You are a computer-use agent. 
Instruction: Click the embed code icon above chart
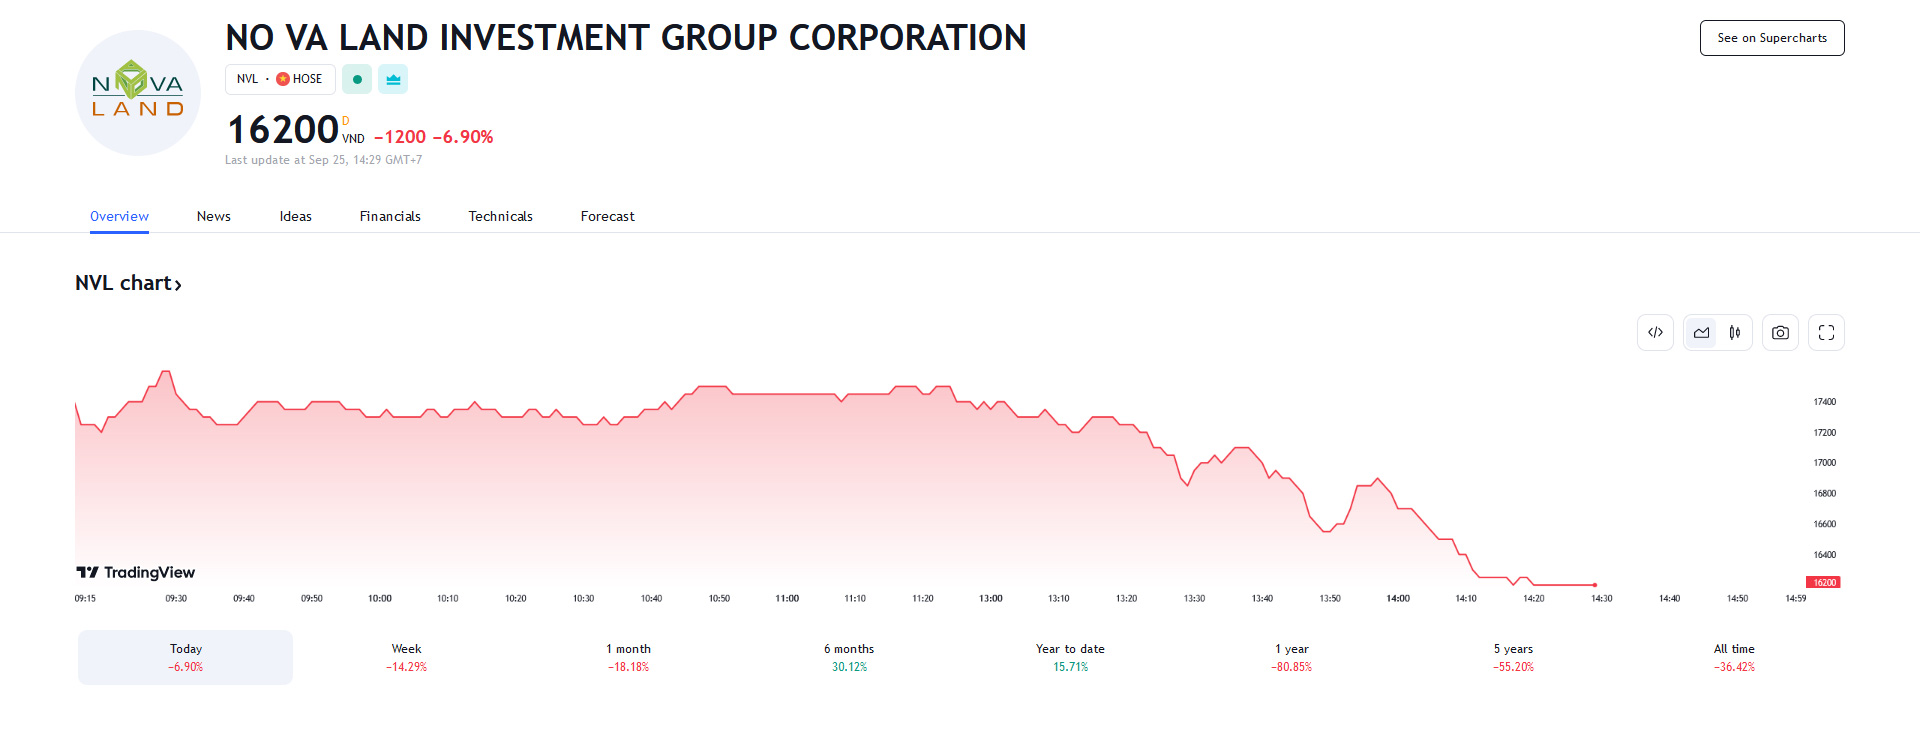(x=1655, y=333)
